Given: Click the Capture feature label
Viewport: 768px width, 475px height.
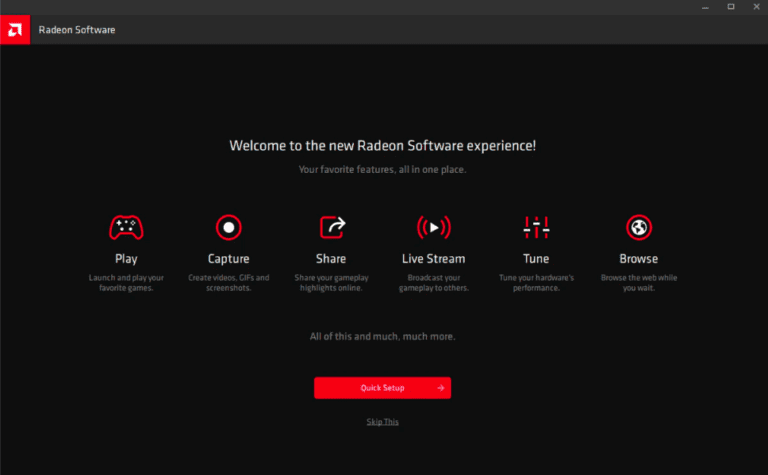Looking at the screenshot, I should [x=229, y=259].
